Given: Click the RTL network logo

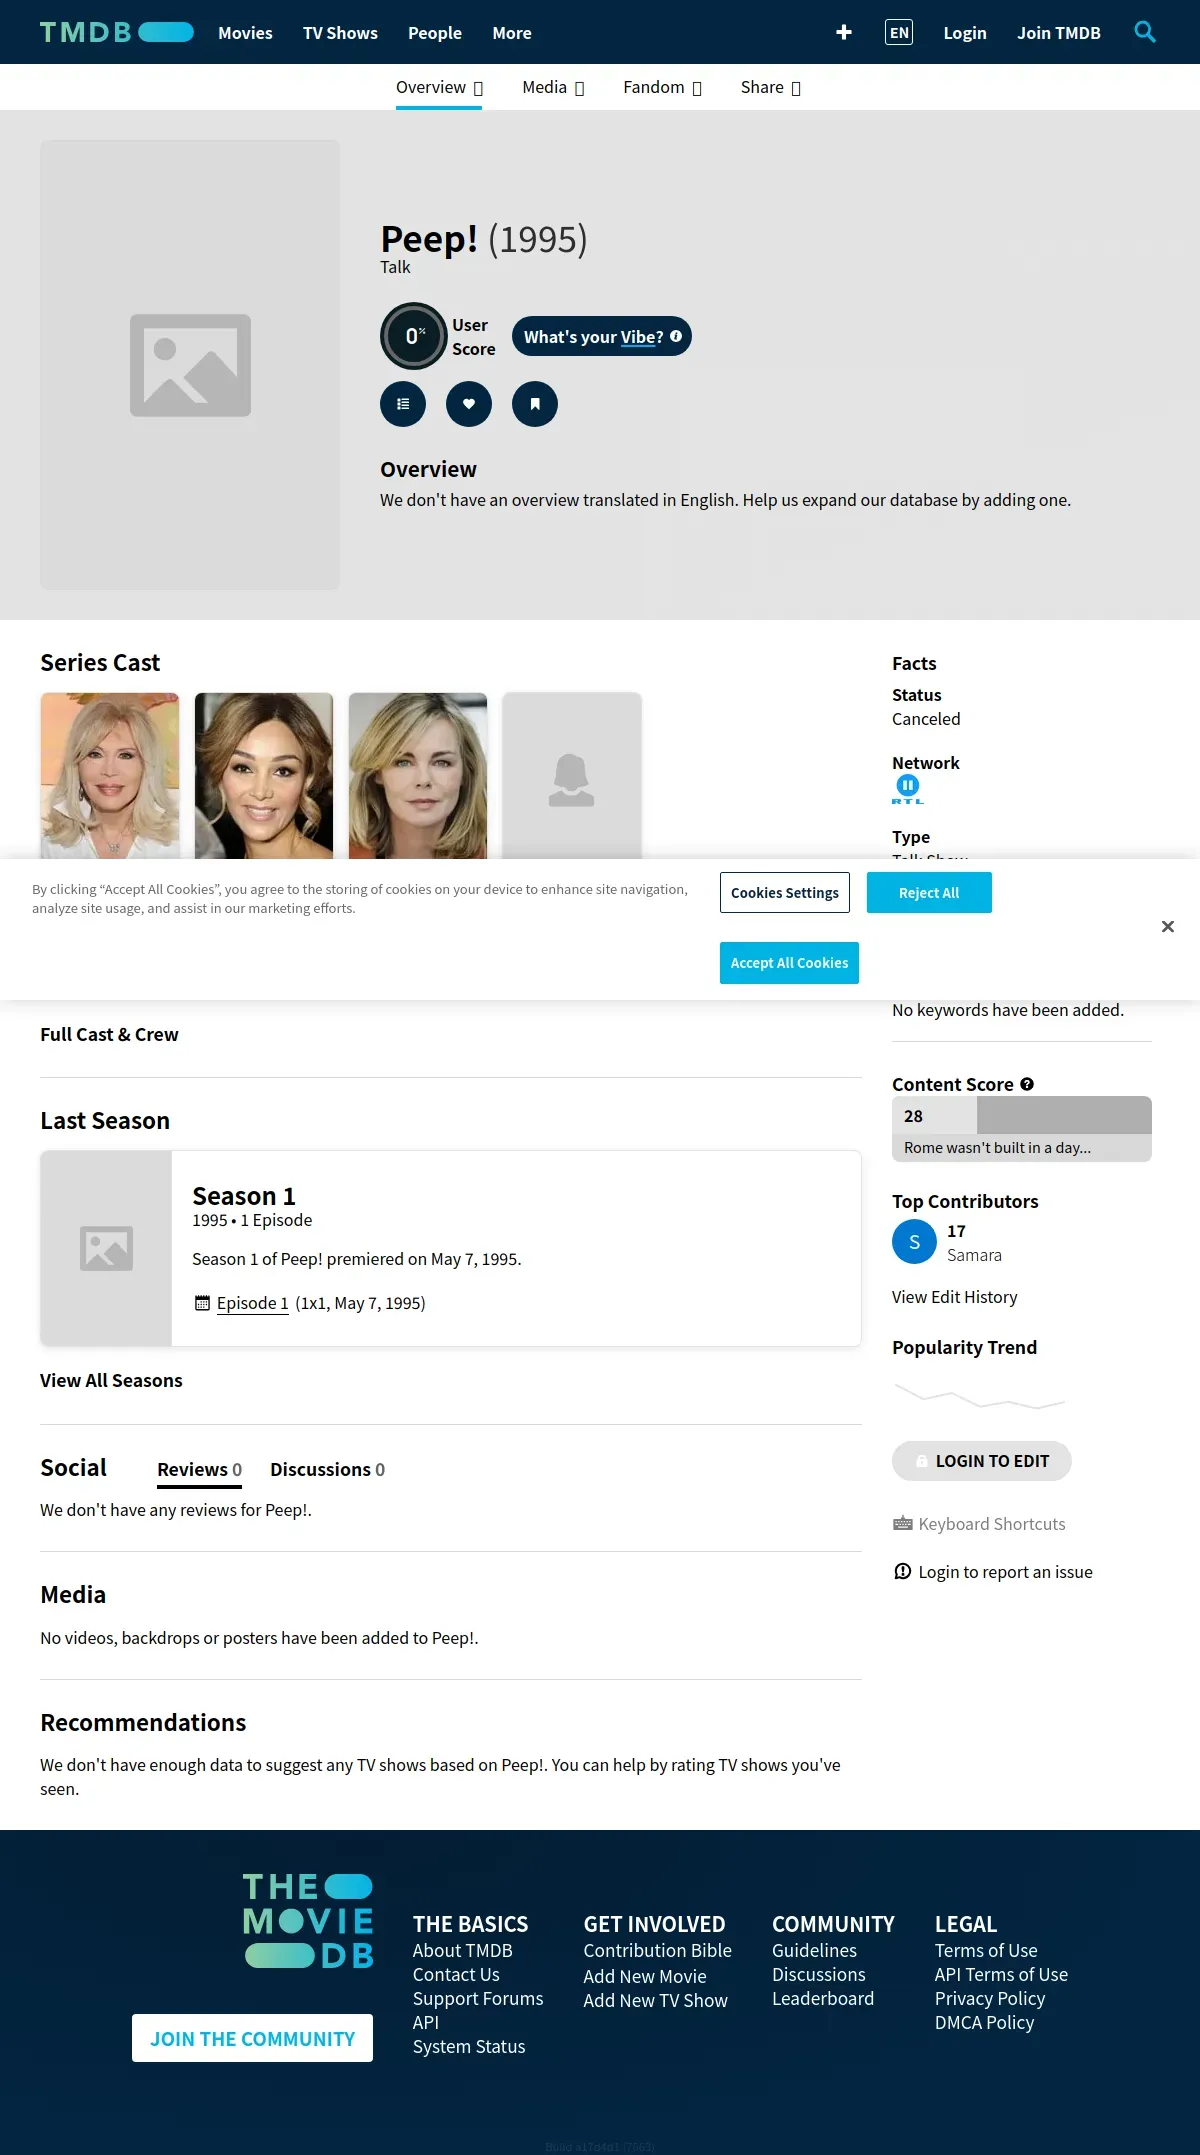Looking at the screenshot, I should coord(908,789).
